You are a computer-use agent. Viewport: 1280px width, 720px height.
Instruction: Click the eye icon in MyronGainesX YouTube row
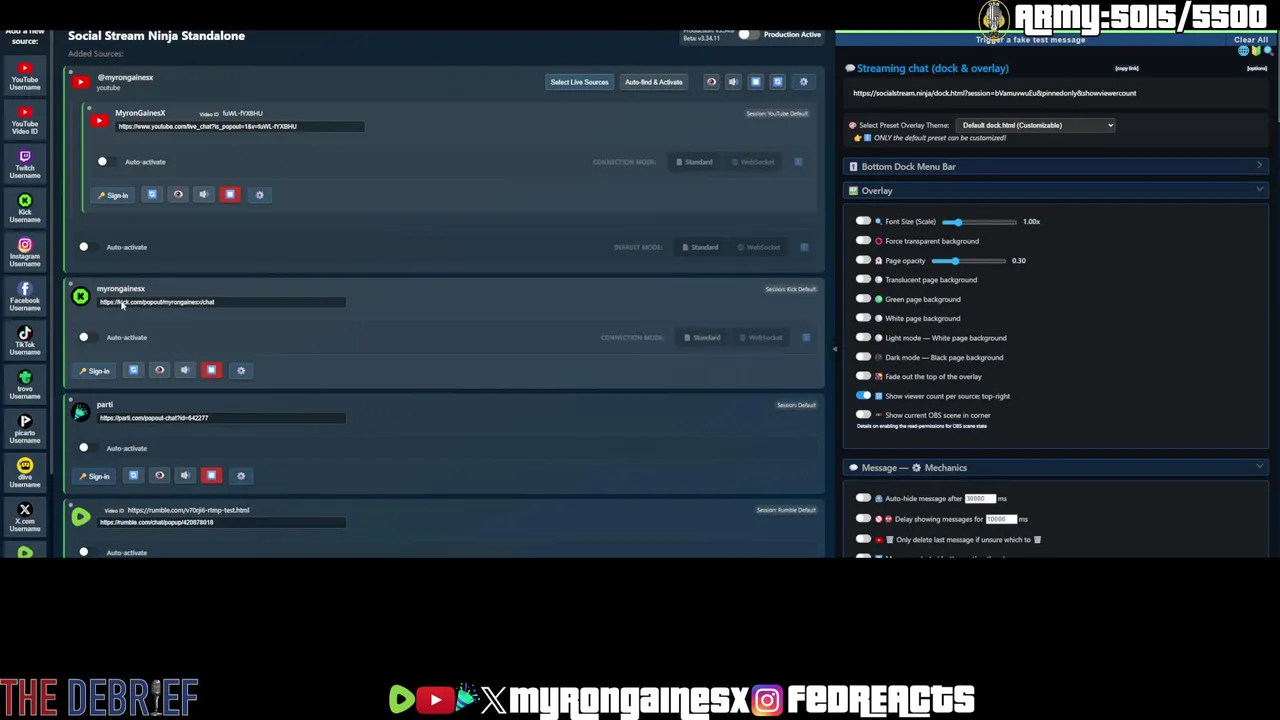(178, 194)
